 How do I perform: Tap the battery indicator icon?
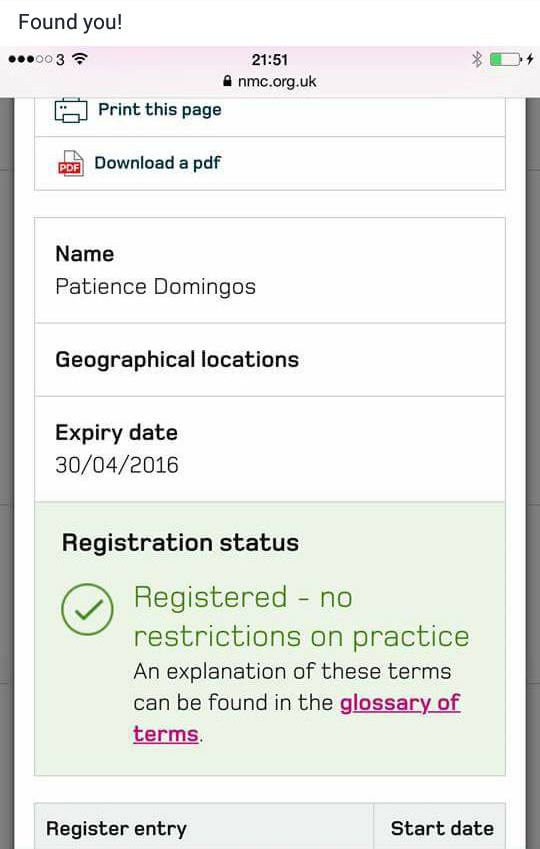[x=506, y=59]
